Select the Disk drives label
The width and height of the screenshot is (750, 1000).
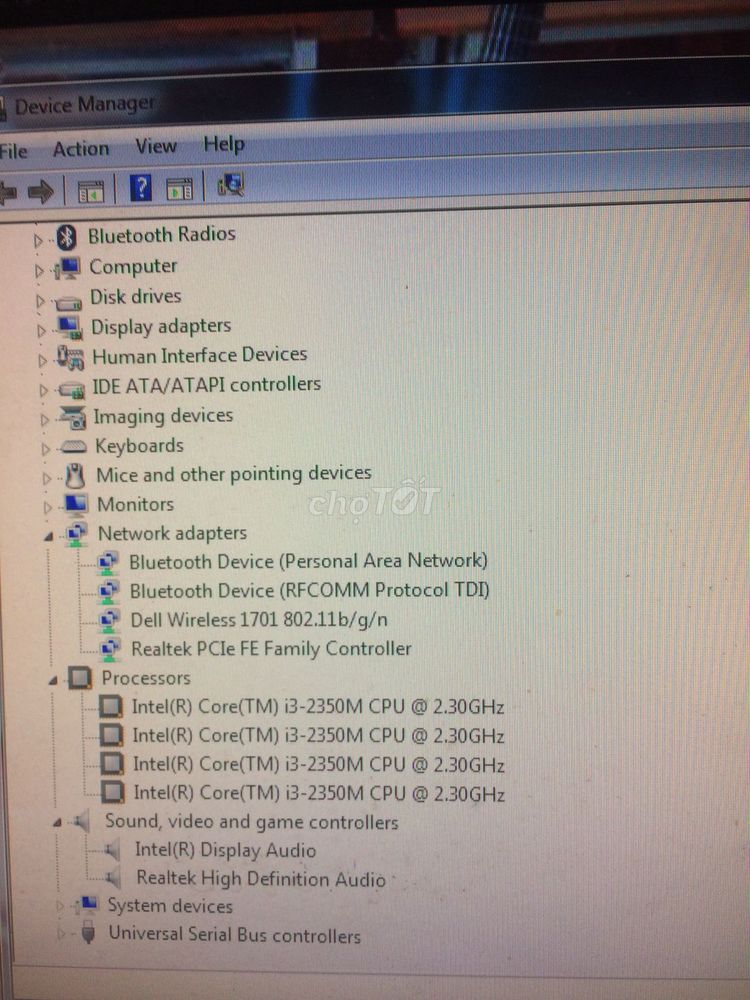[135, 297]
